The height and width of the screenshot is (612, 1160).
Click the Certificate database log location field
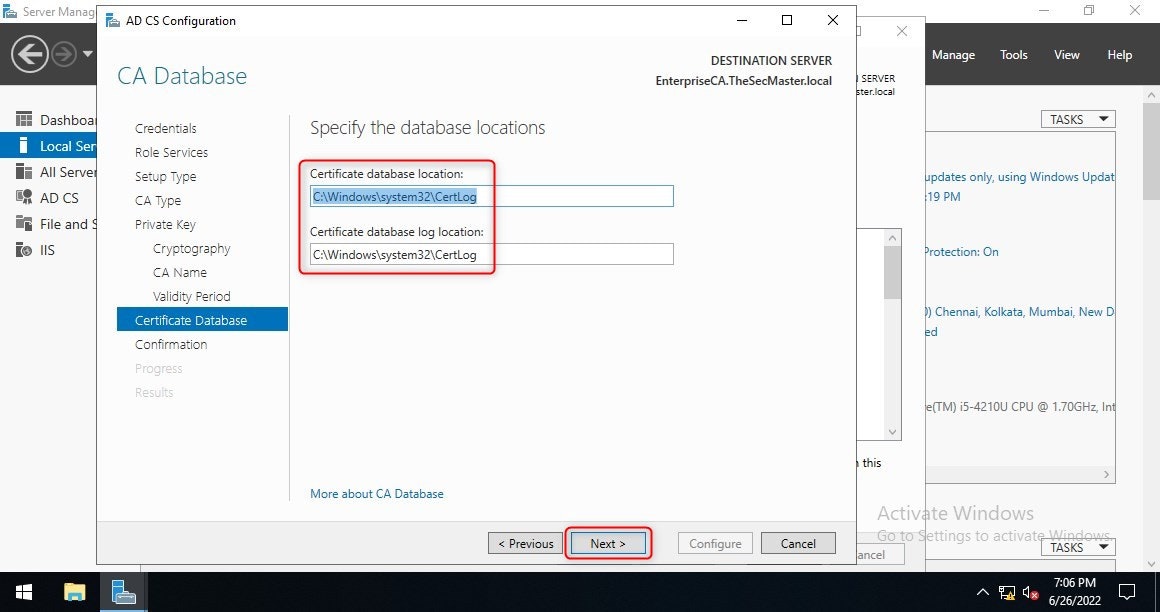click(491, 254)
